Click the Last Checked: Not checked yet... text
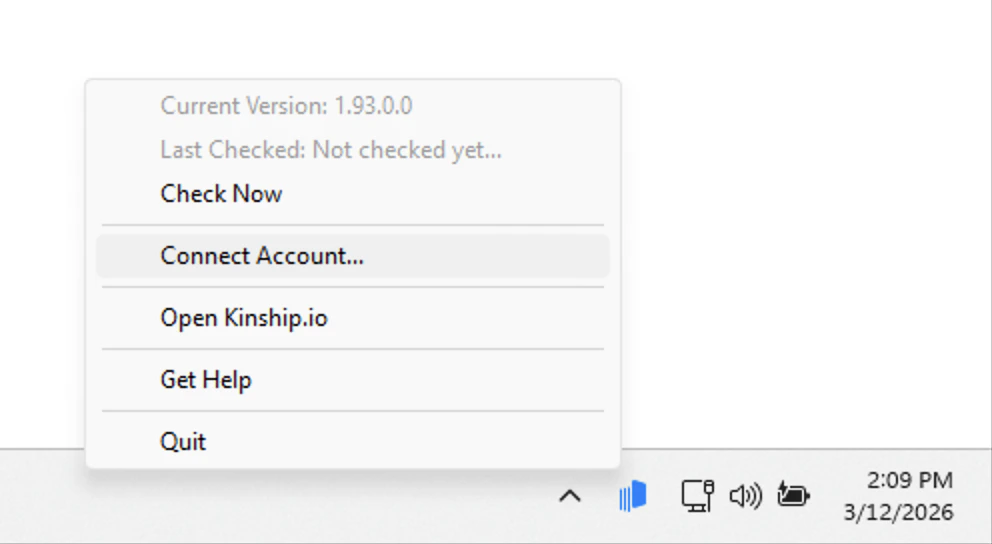The width and height of the screenshot is (992, 544). click(x=331, y=150)
